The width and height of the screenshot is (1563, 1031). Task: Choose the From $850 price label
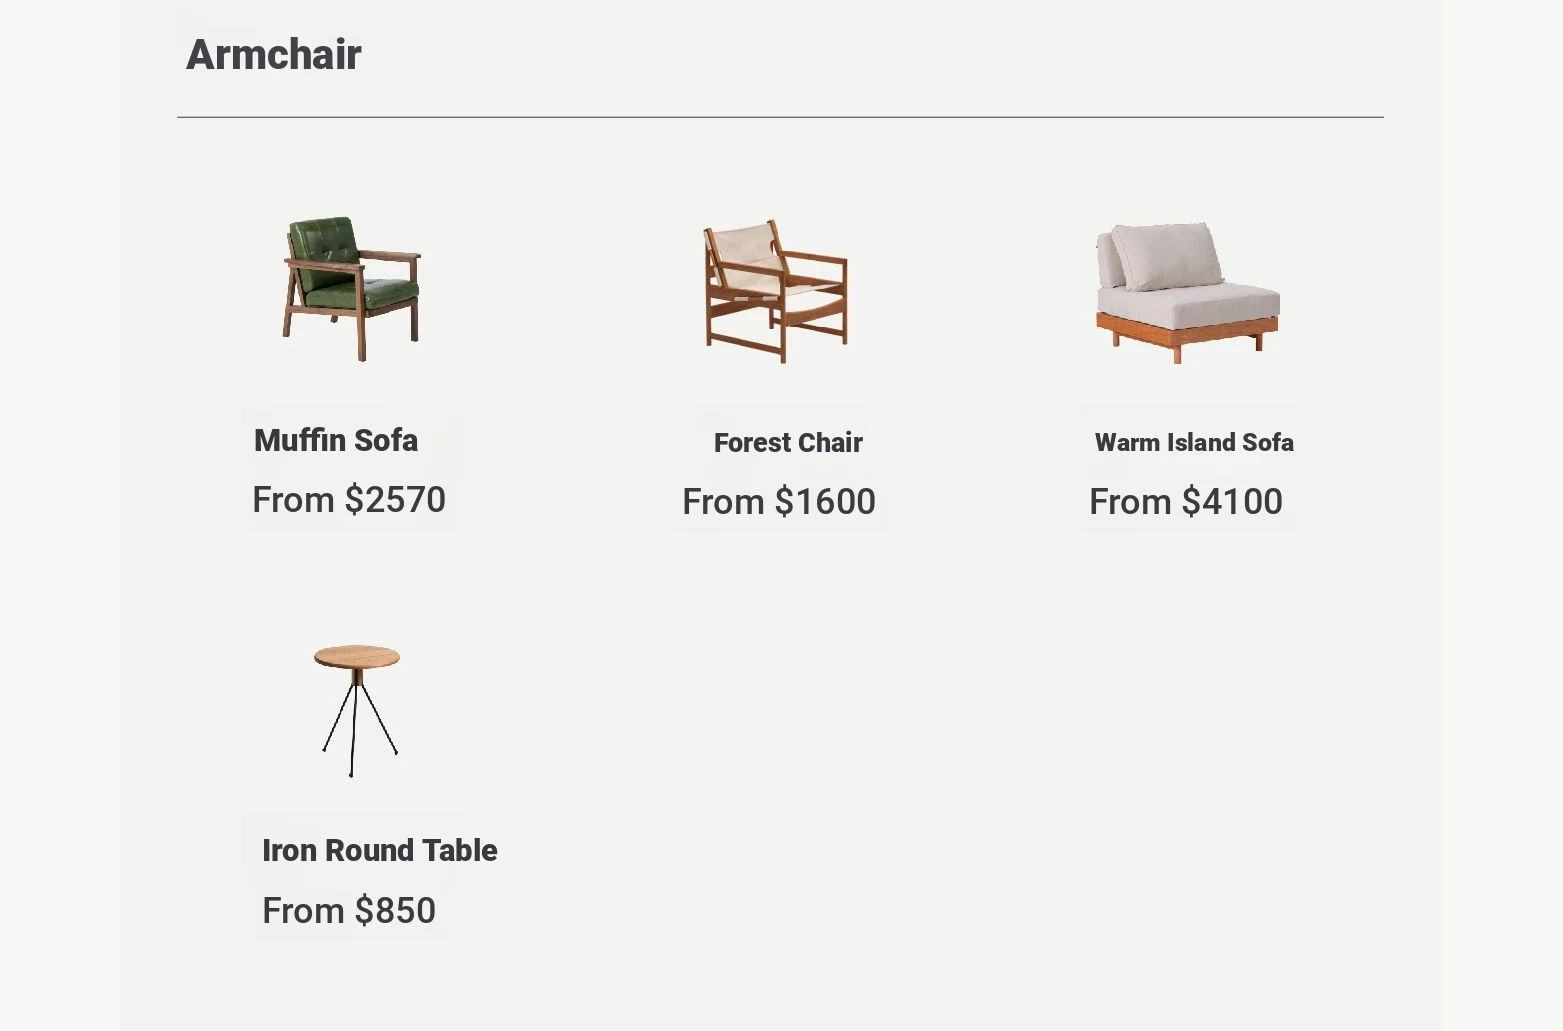point(349,910)
